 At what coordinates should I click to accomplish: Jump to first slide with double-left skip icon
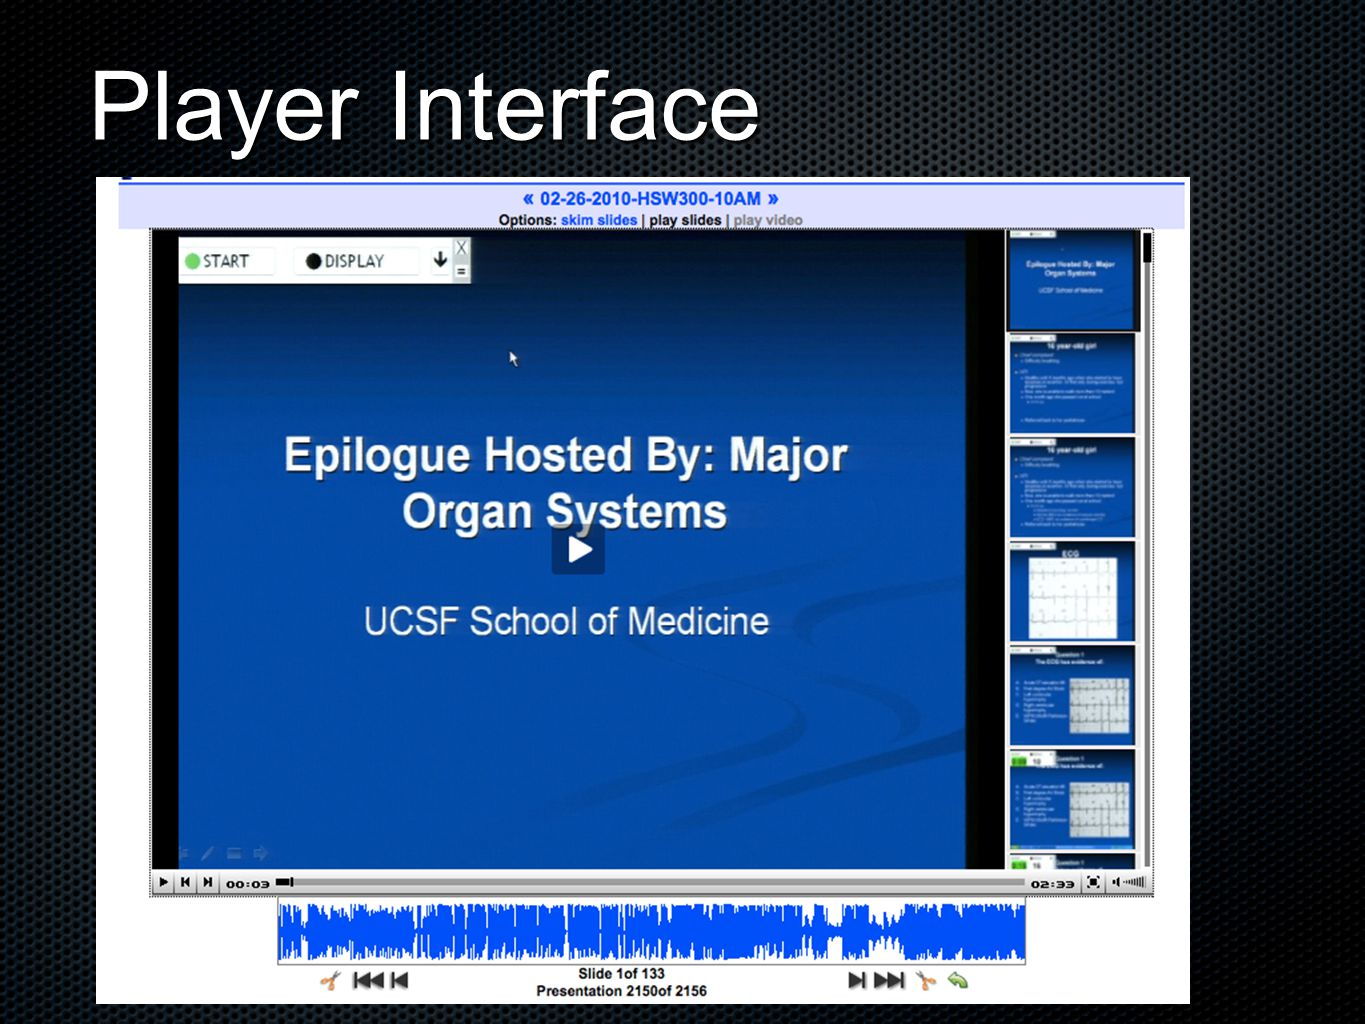[x=368, y=980]
